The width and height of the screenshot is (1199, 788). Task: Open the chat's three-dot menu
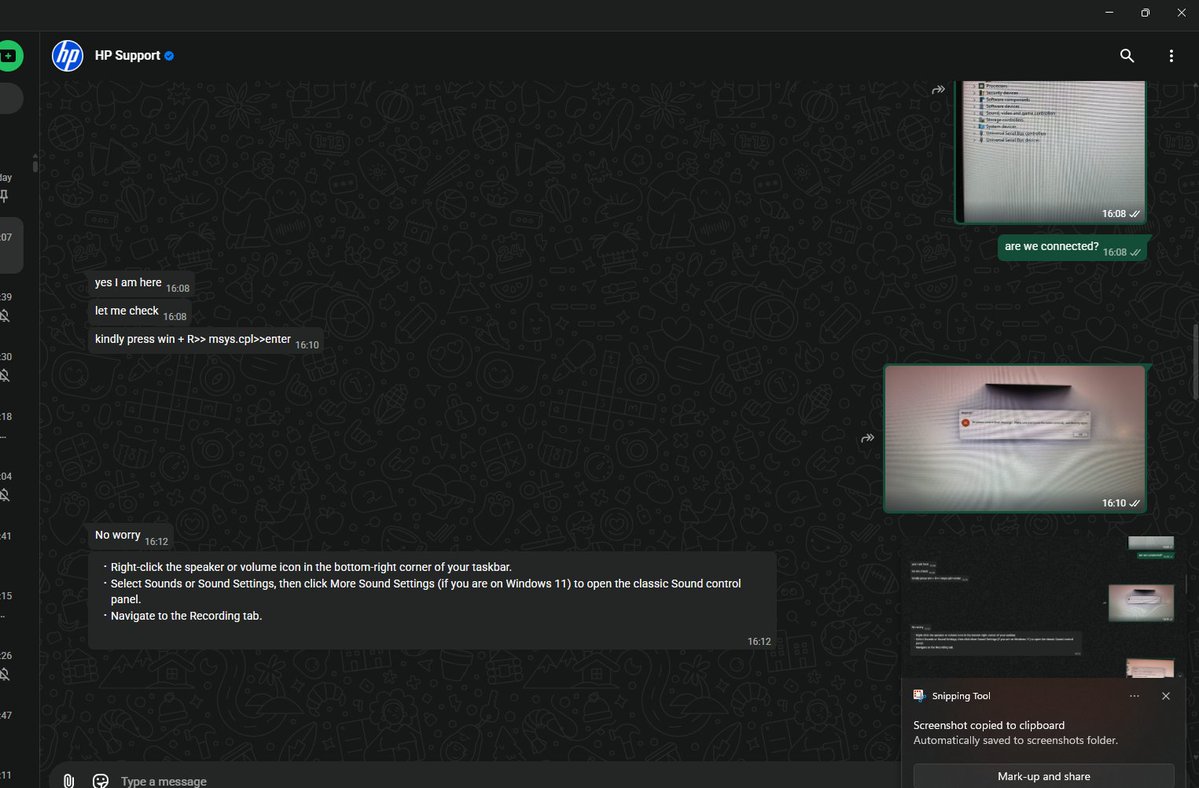click(x=1171, y=56)
